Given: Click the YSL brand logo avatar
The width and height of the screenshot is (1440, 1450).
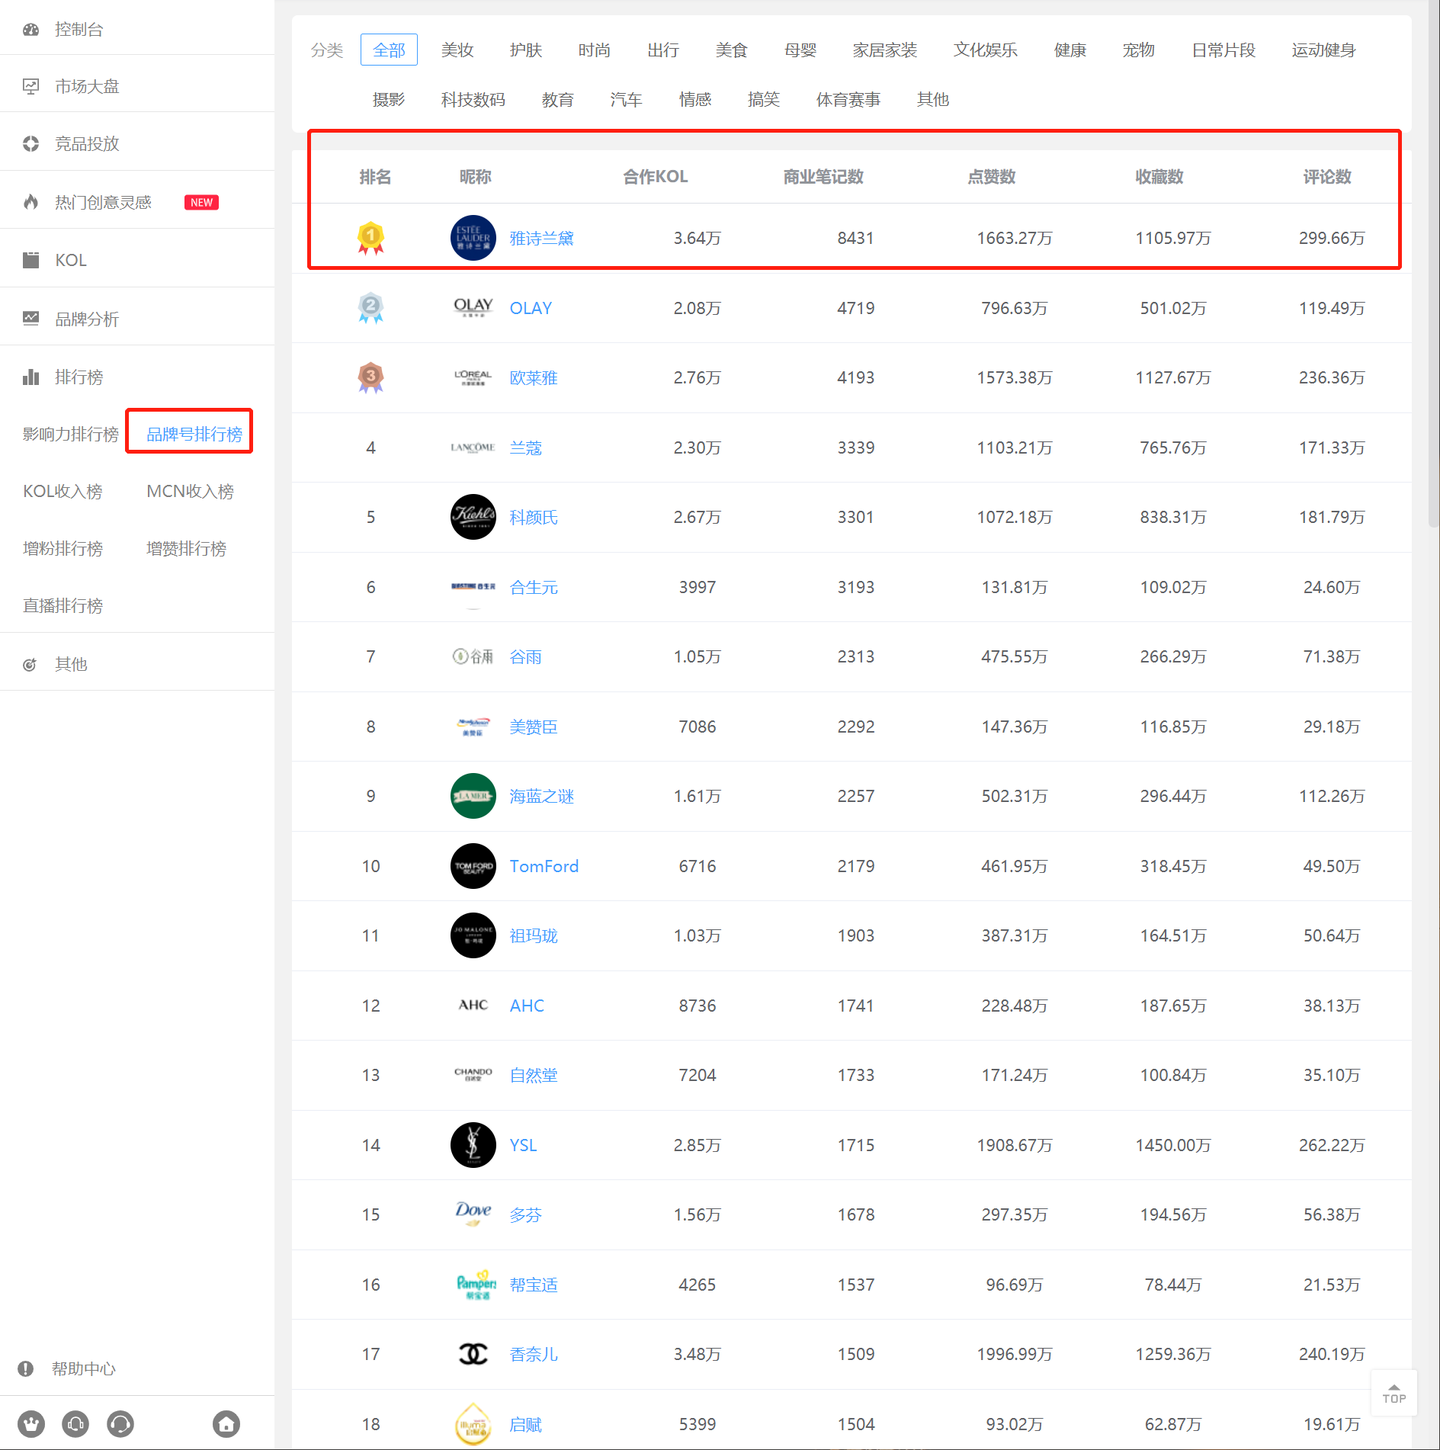Looking at the screenshot, I should (473, 1145).
